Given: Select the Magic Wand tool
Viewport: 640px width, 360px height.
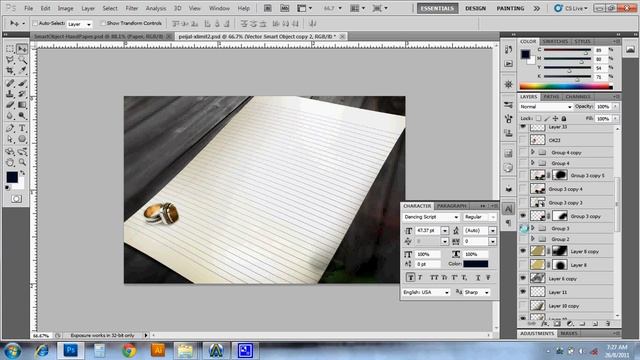Looking at the screenshot, I should pos(22,60).
